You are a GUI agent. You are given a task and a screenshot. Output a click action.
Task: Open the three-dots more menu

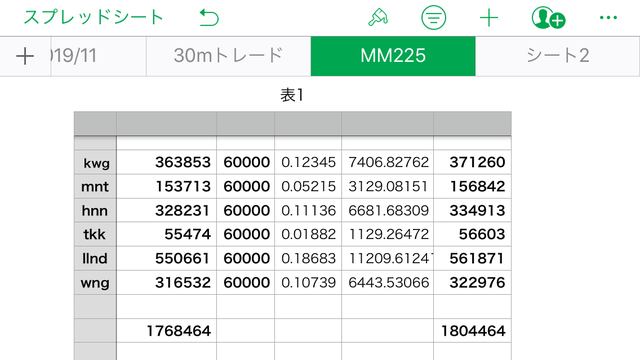point(608,18)
